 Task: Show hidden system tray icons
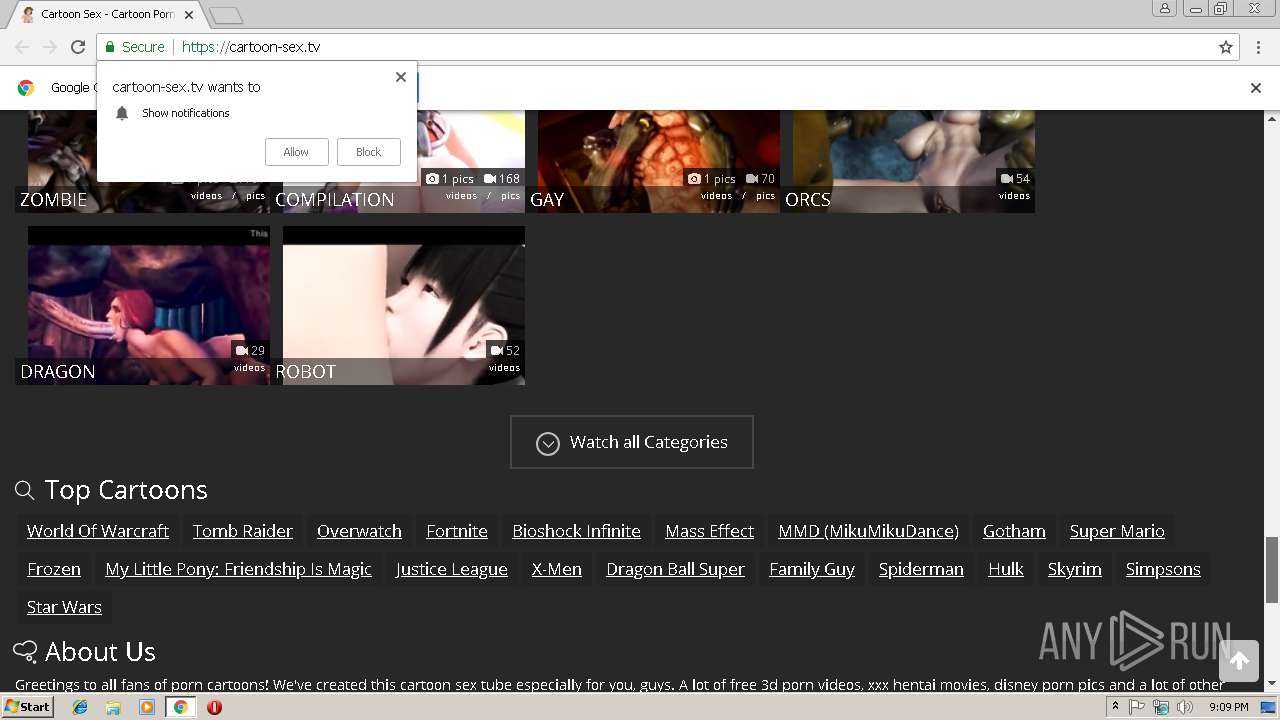pos(1115,707)
